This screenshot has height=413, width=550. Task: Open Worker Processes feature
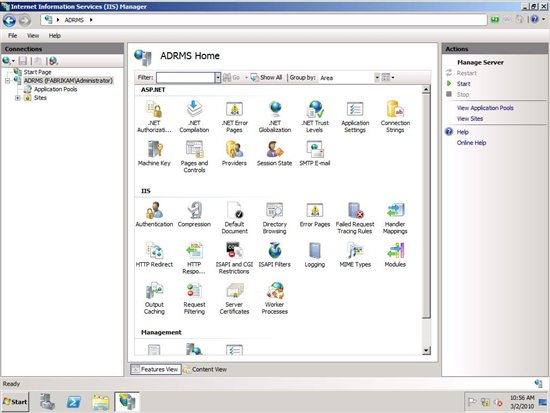click(275, 298)
